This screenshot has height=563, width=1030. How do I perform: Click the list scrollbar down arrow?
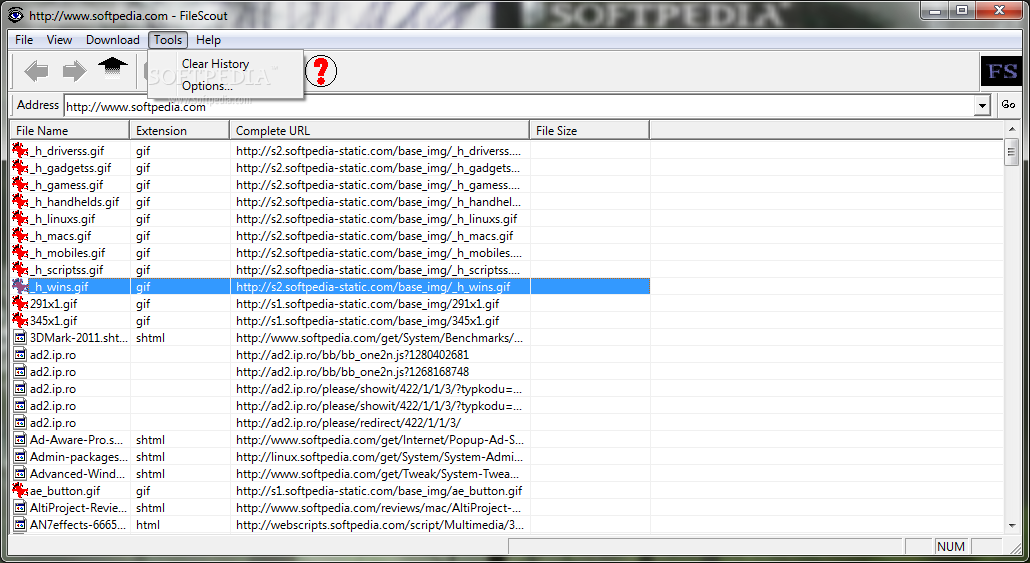tap(1012, 526)
